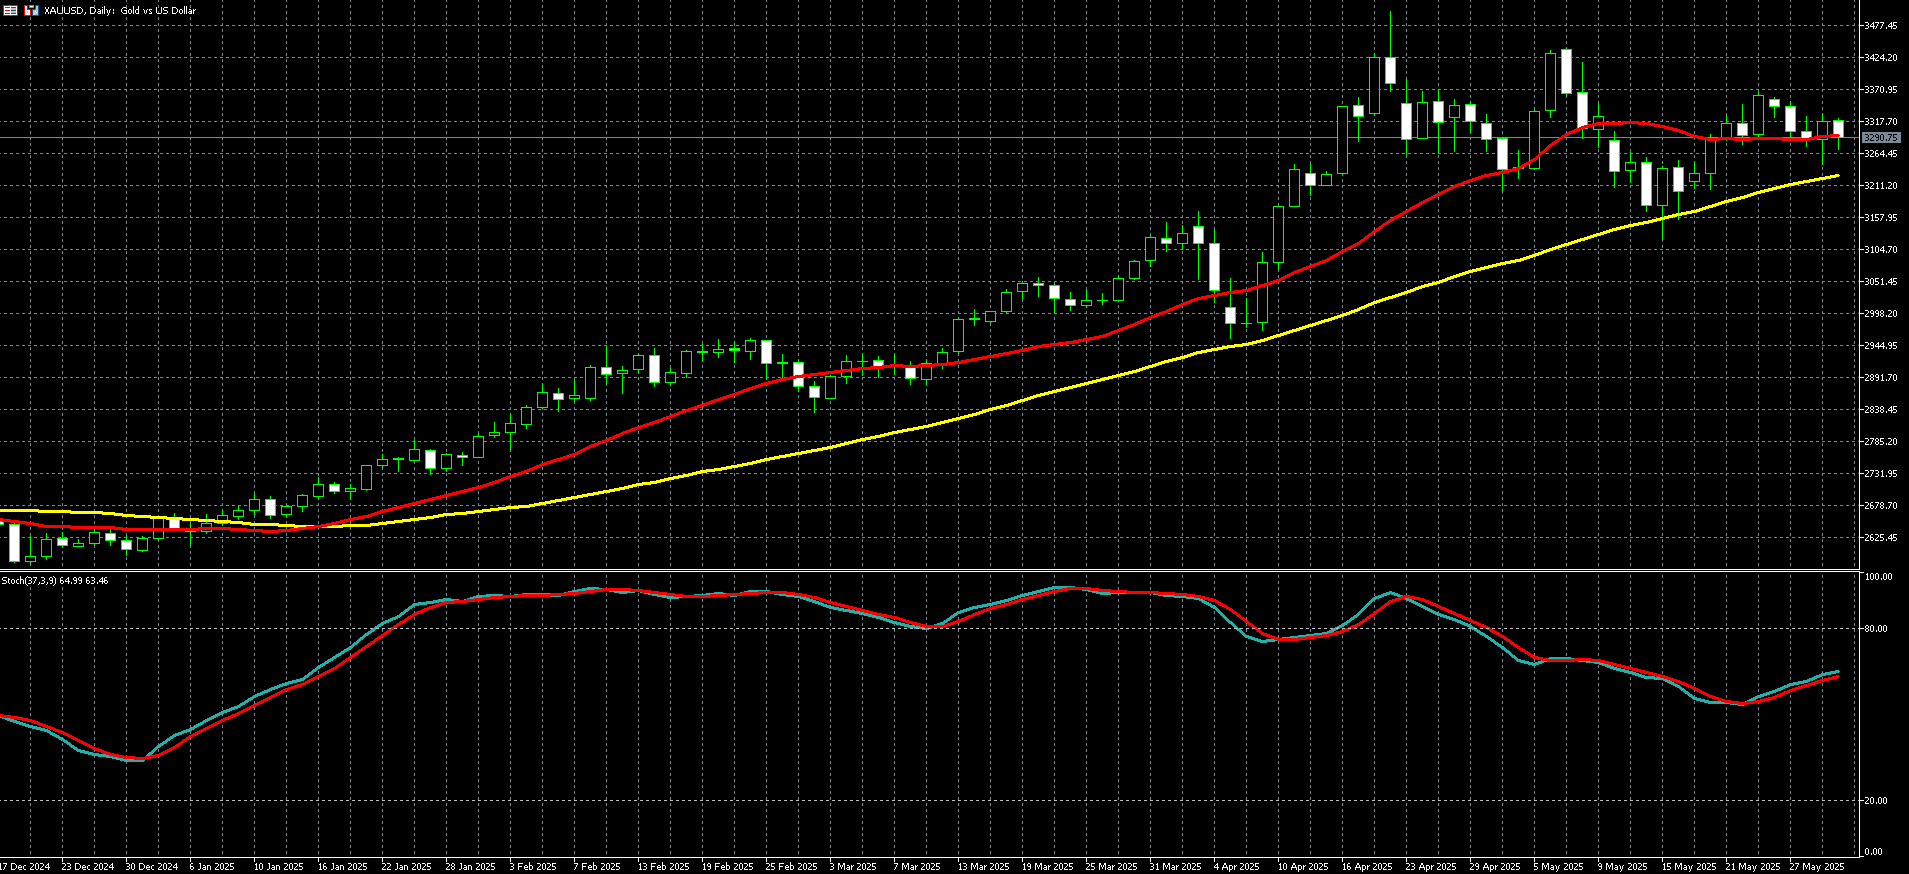Select the 2998.20 price scale level
Image resolution: width=1909 pixels, height=874 pixels.
[x=1880, y=314]
